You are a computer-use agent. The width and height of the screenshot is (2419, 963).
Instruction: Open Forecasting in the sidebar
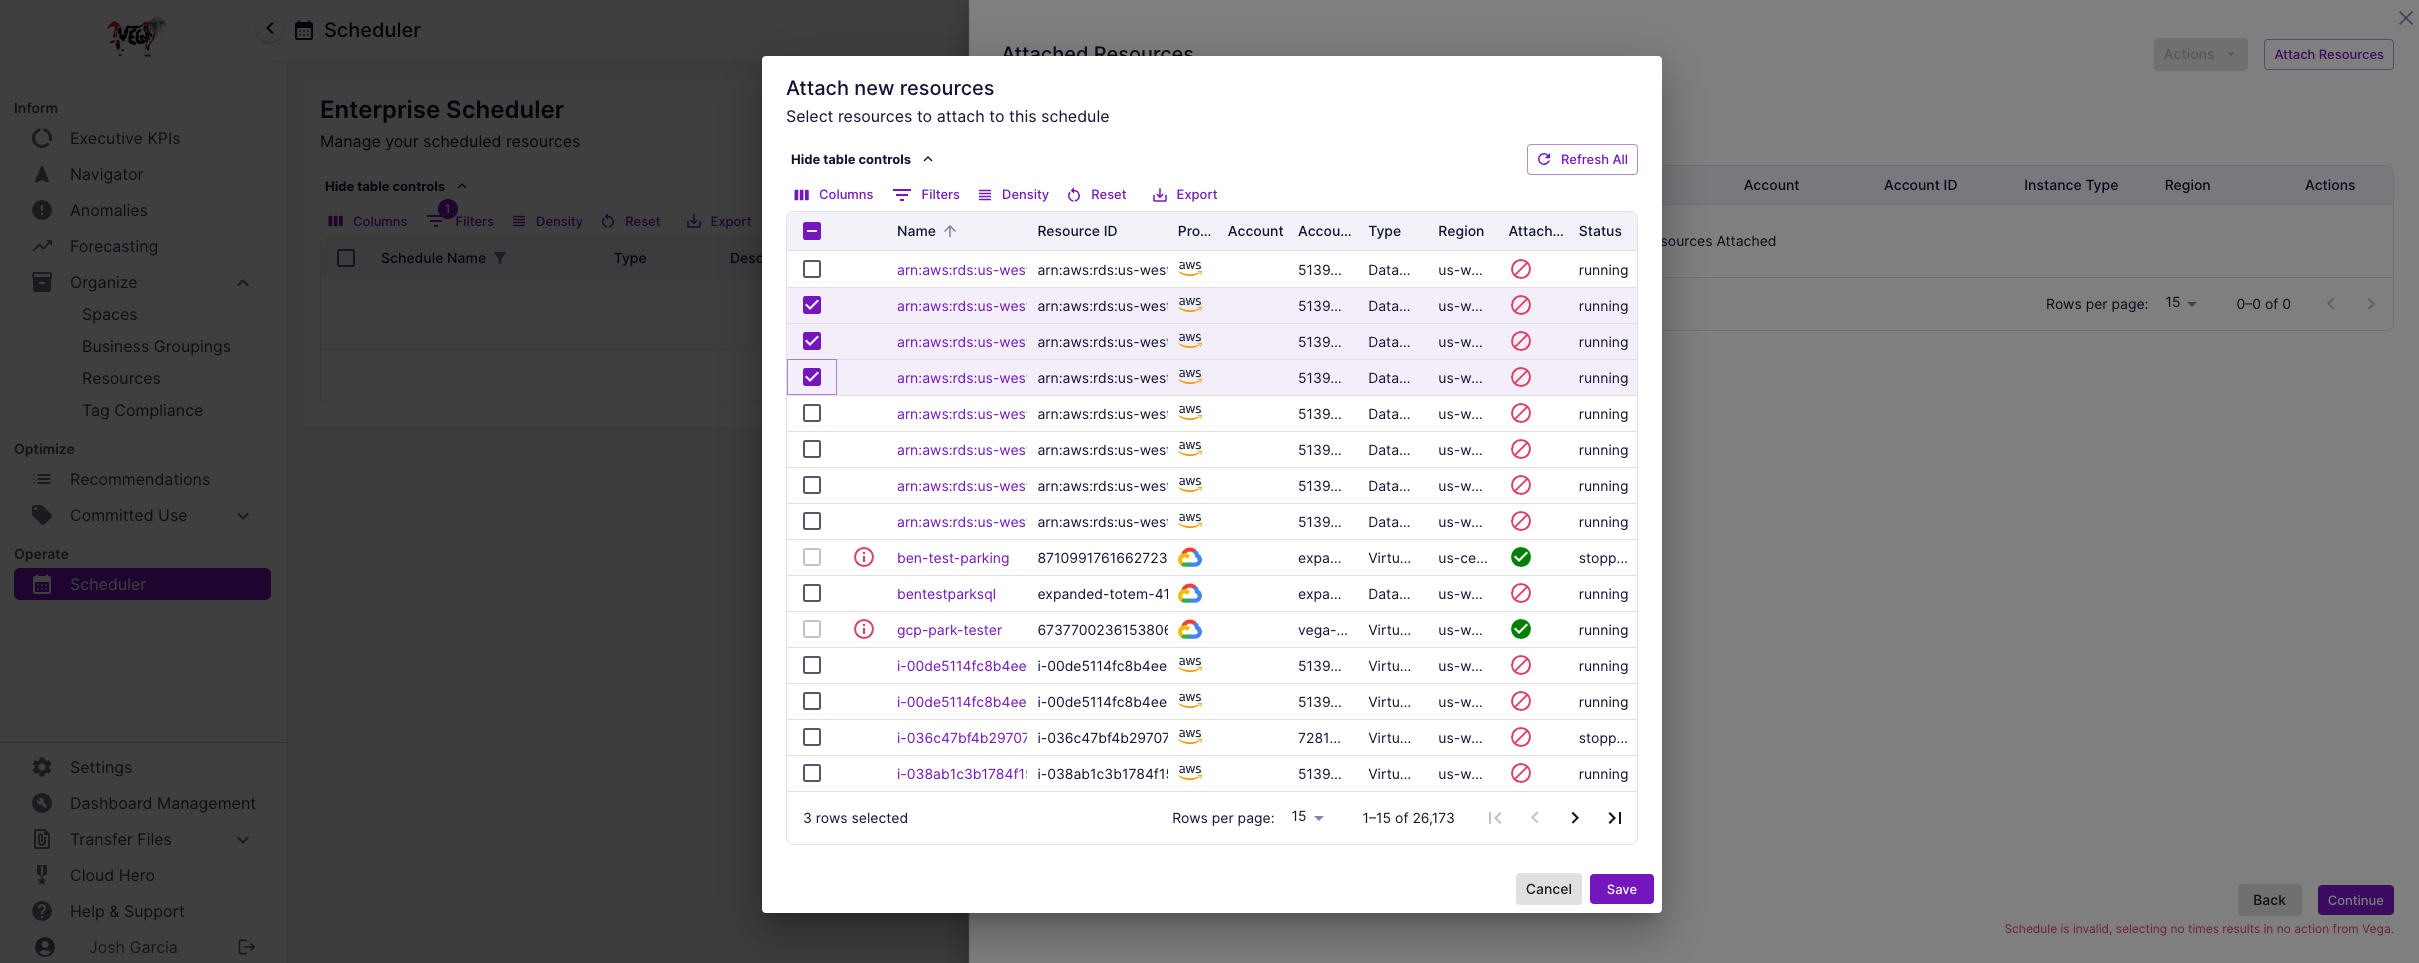114,247
